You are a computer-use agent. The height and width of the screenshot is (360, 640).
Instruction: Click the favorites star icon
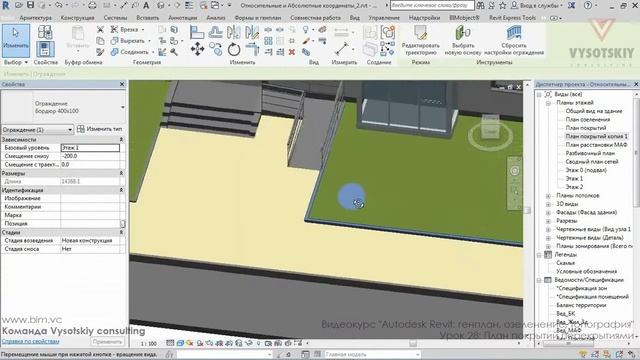[x=503, y=5]
